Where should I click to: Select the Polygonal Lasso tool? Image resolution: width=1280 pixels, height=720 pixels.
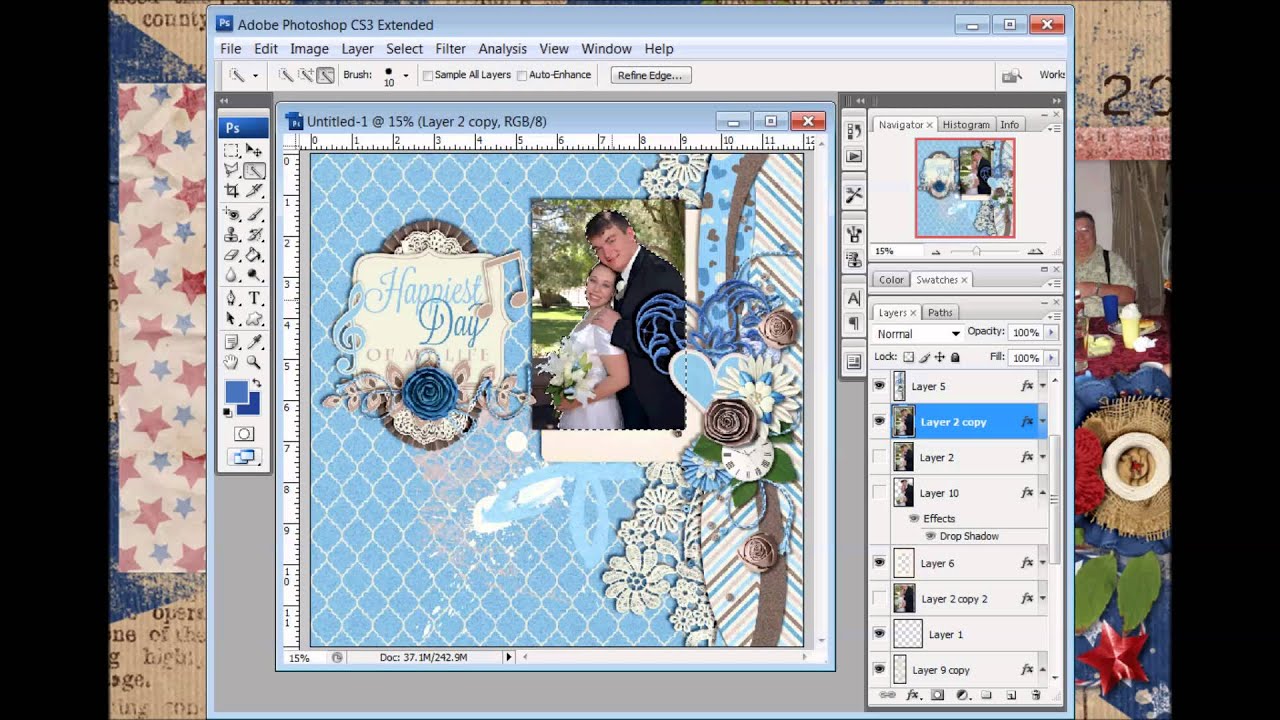232,171
